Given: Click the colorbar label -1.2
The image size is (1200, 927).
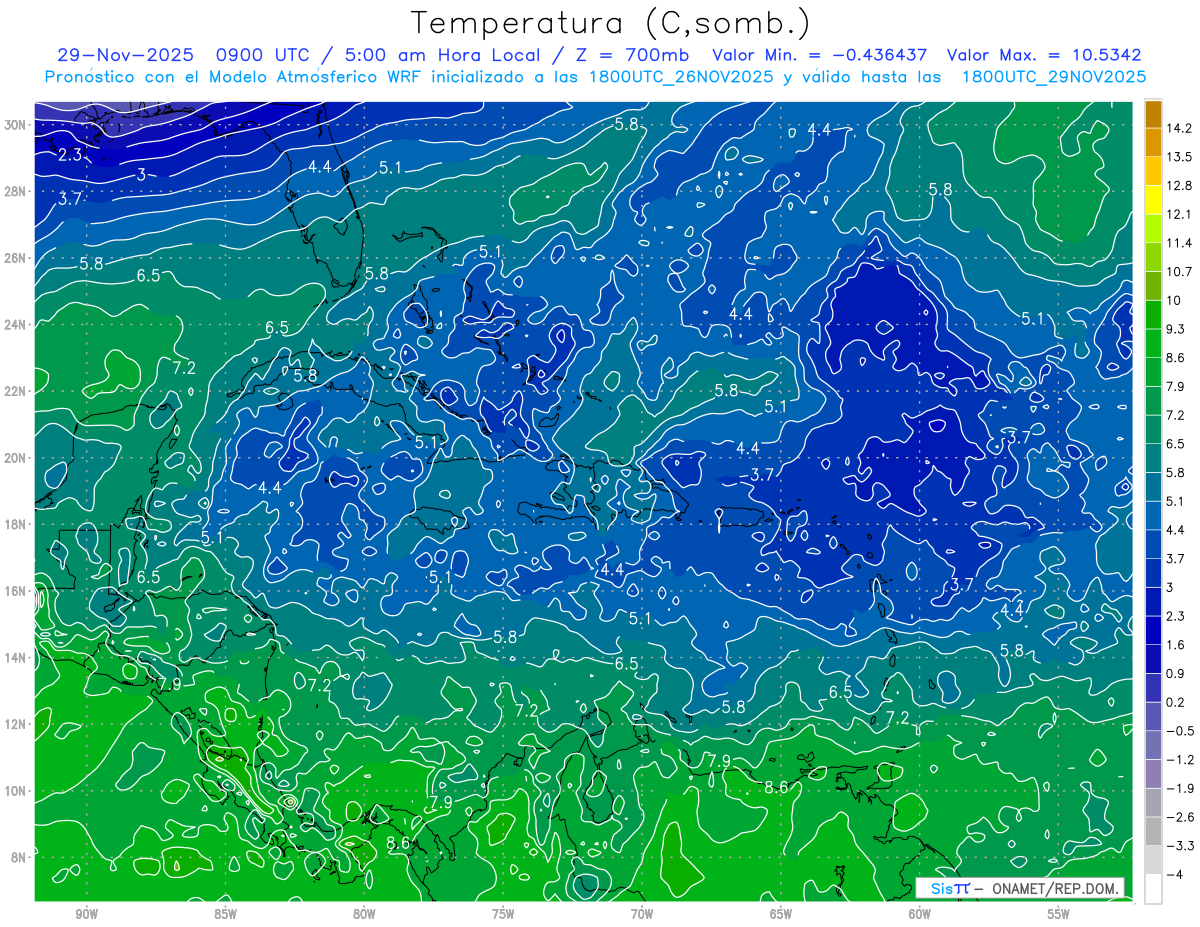Looking at the screenshot, I should (x=1180, y=760).
